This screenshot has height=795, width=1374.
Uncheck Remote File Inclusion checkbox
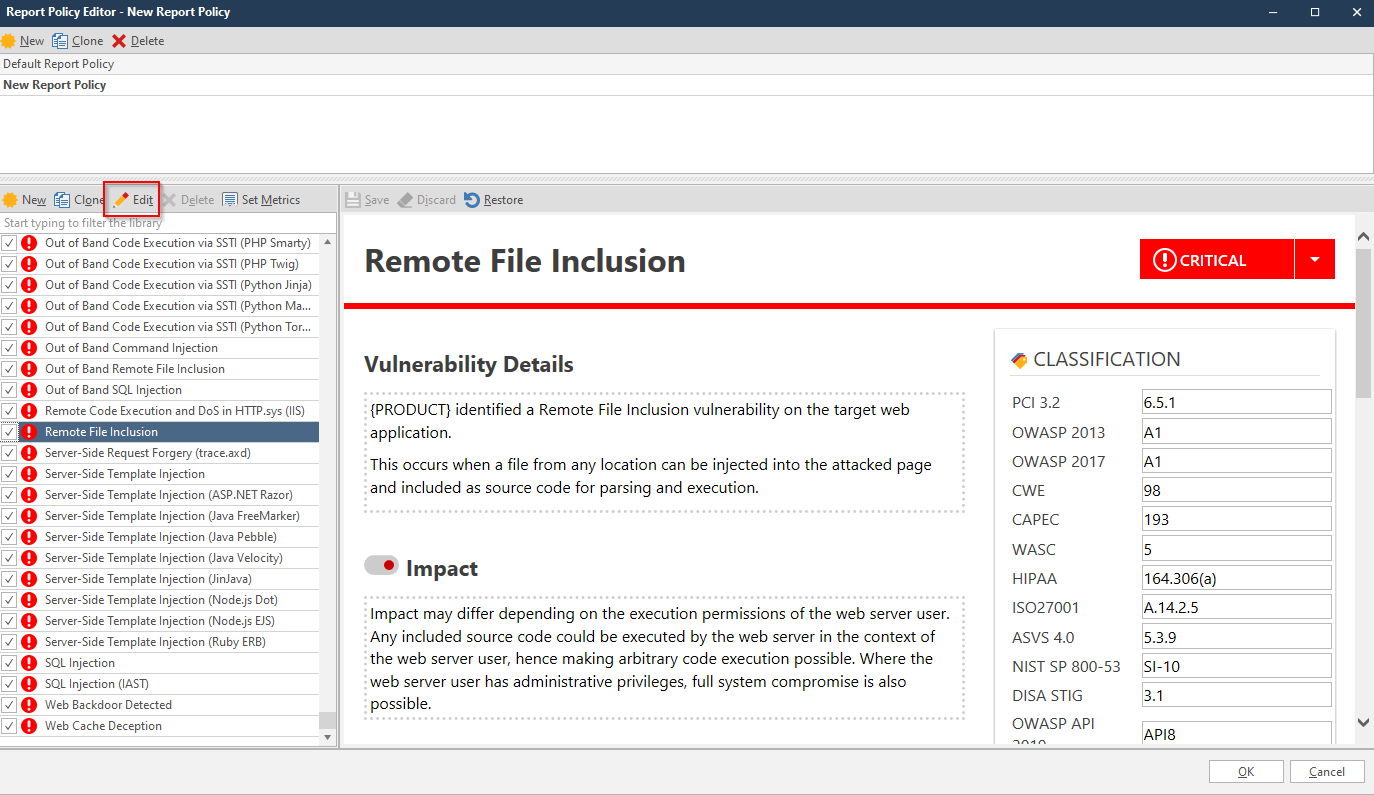(x=9, y=432)
